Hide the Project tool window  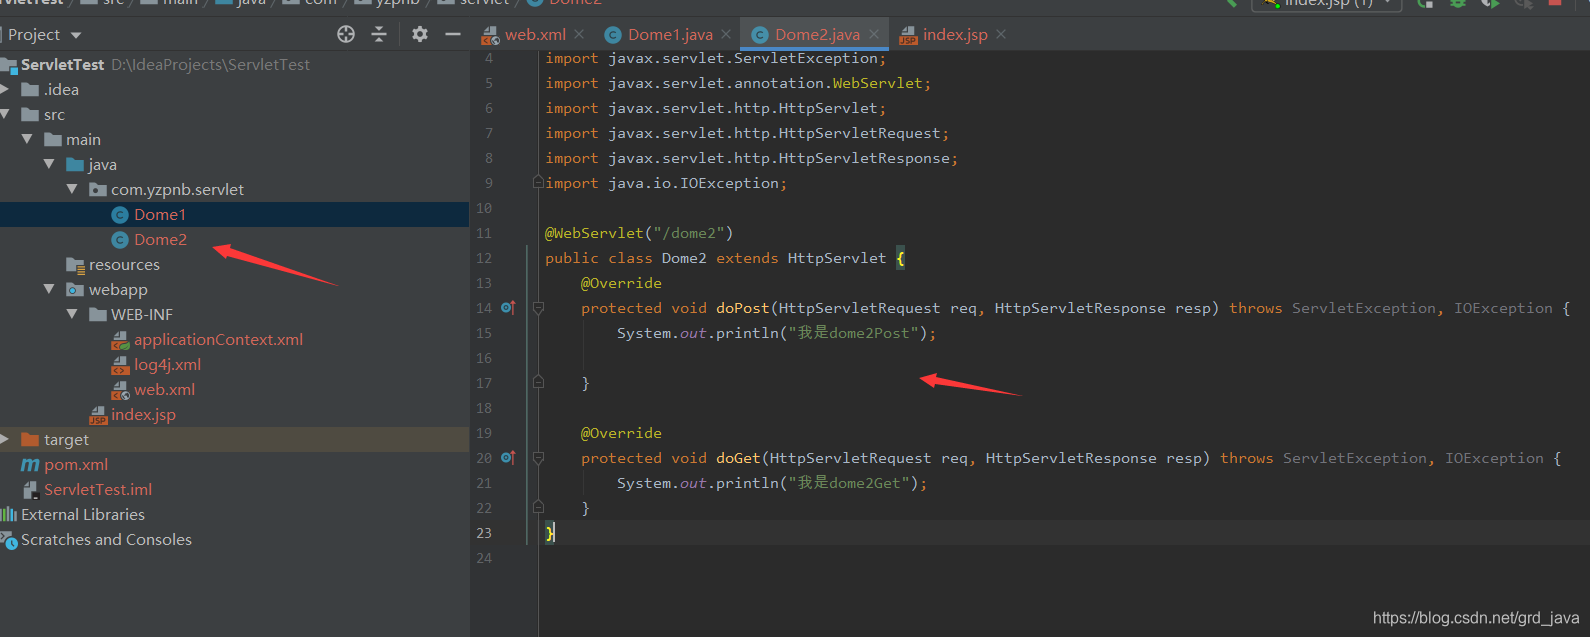(x=453, y=34)
